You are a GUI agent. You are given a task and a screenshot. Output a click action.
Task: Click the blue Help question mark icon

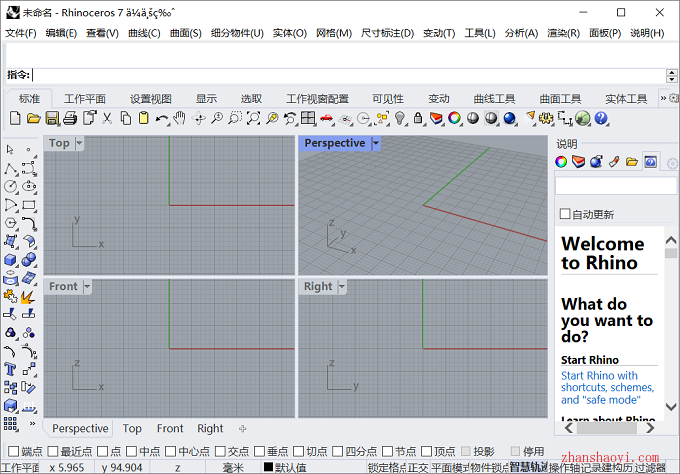click(601, 118)
